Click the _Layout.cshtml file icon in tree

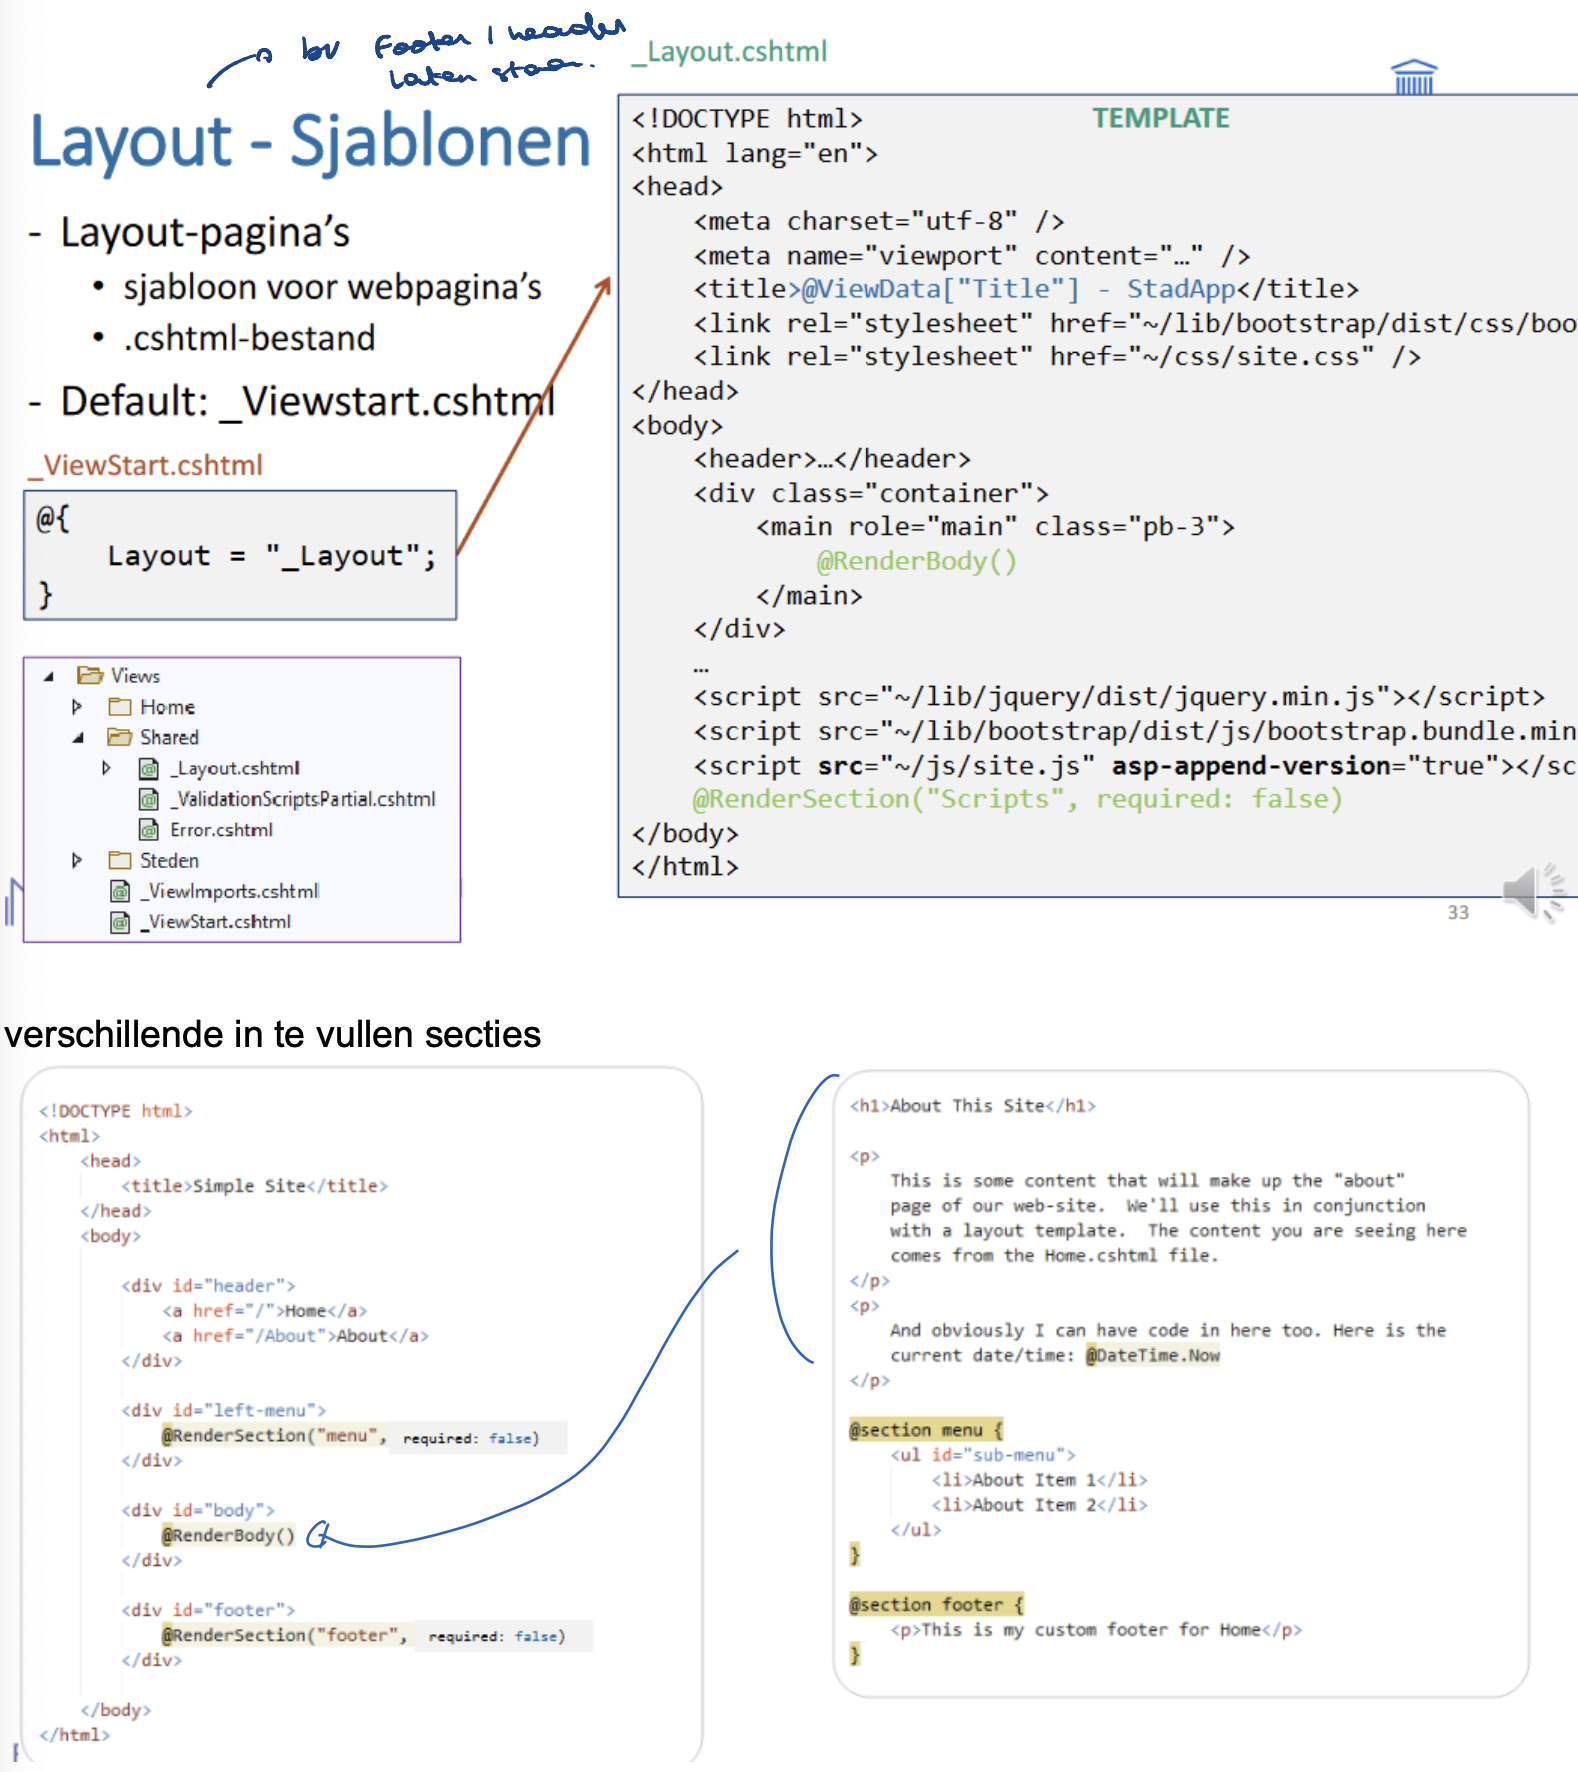pos(149,769)
